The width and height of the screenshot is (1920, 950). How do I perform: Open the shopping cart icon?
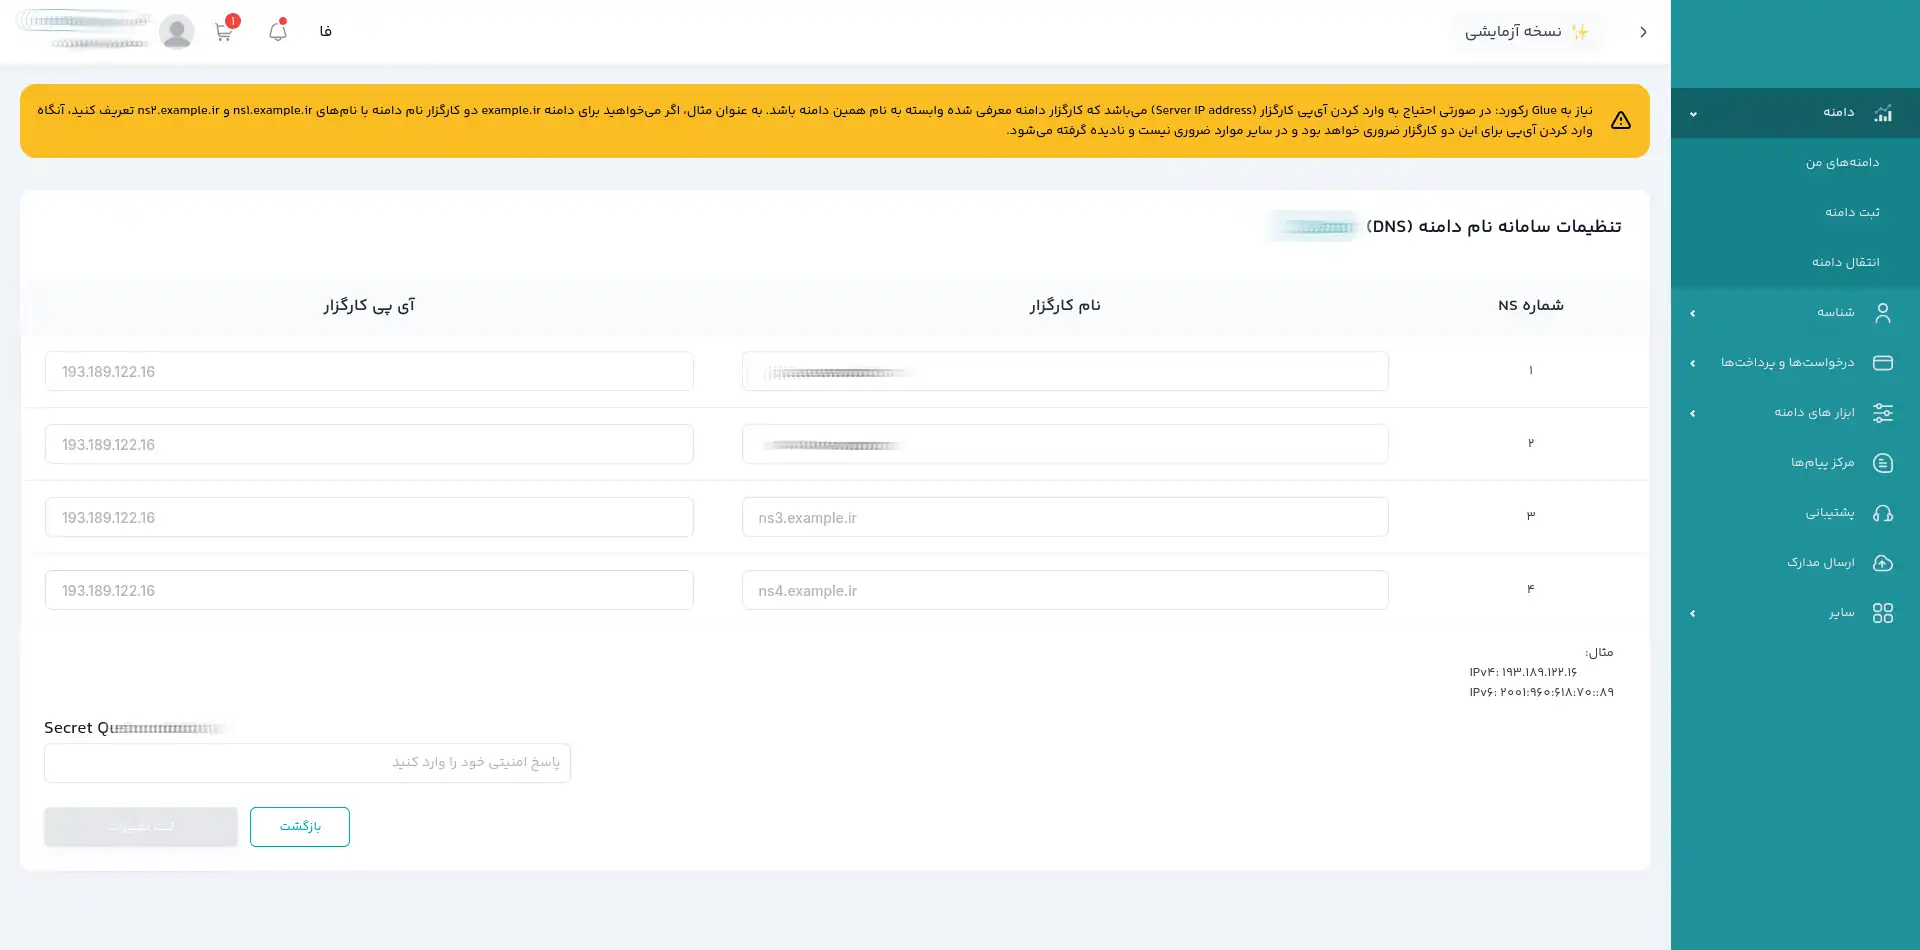click(x=223, y=32)
